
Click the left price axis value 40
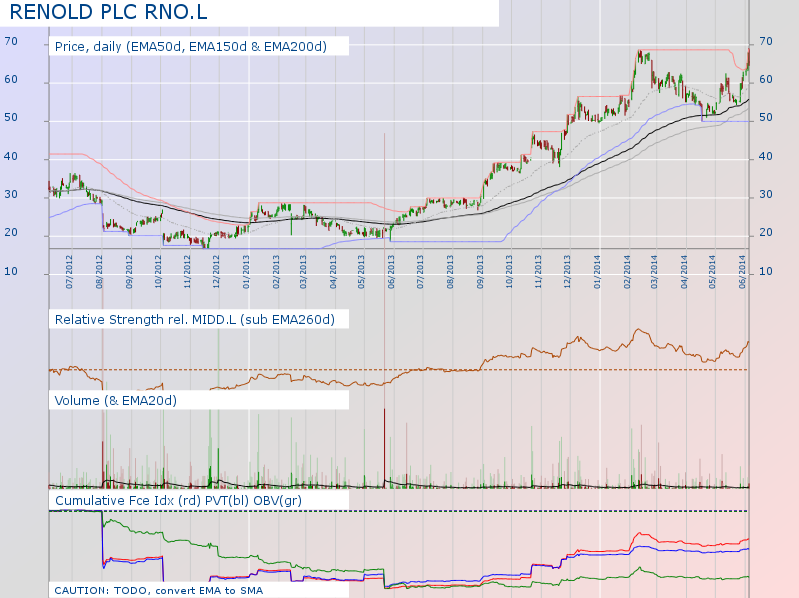pyautogui.click(x=11, y=156)
